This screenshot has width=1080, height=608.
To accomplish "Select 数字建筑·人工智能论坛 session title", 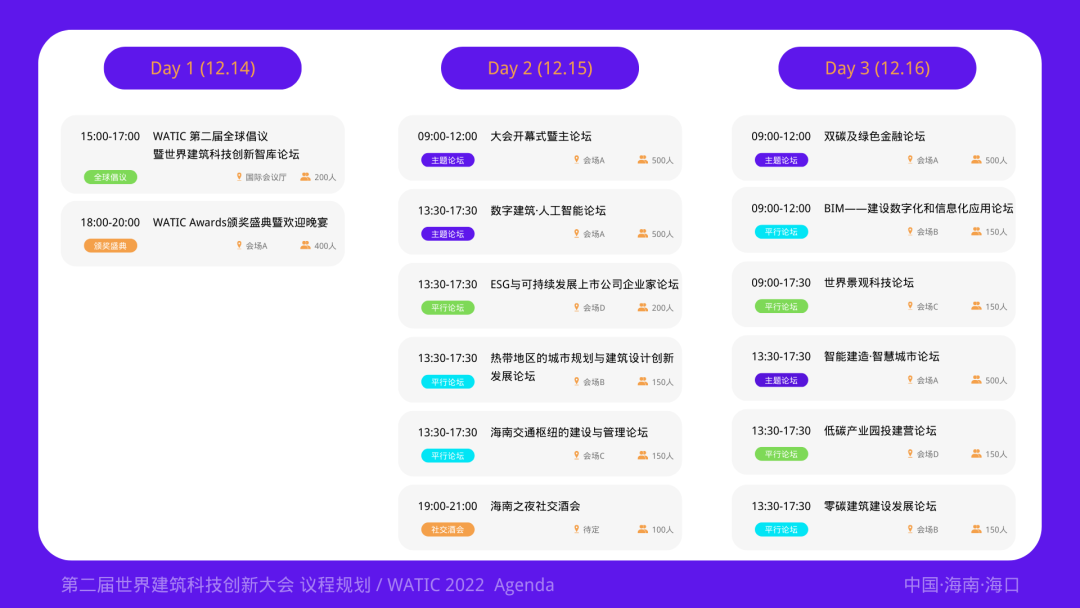I will coord(548,211).
